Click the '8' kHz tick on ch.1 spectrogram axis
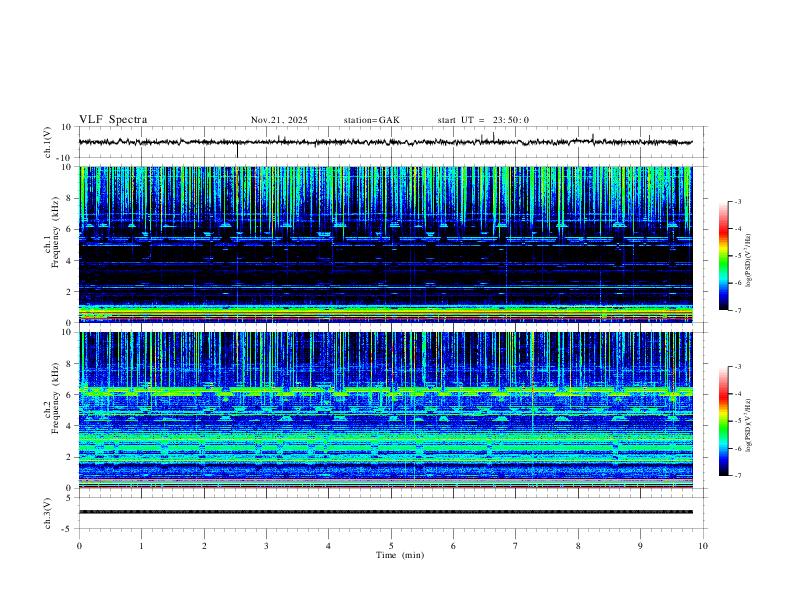The image size is (792, 612). click(x=70, y=198)
